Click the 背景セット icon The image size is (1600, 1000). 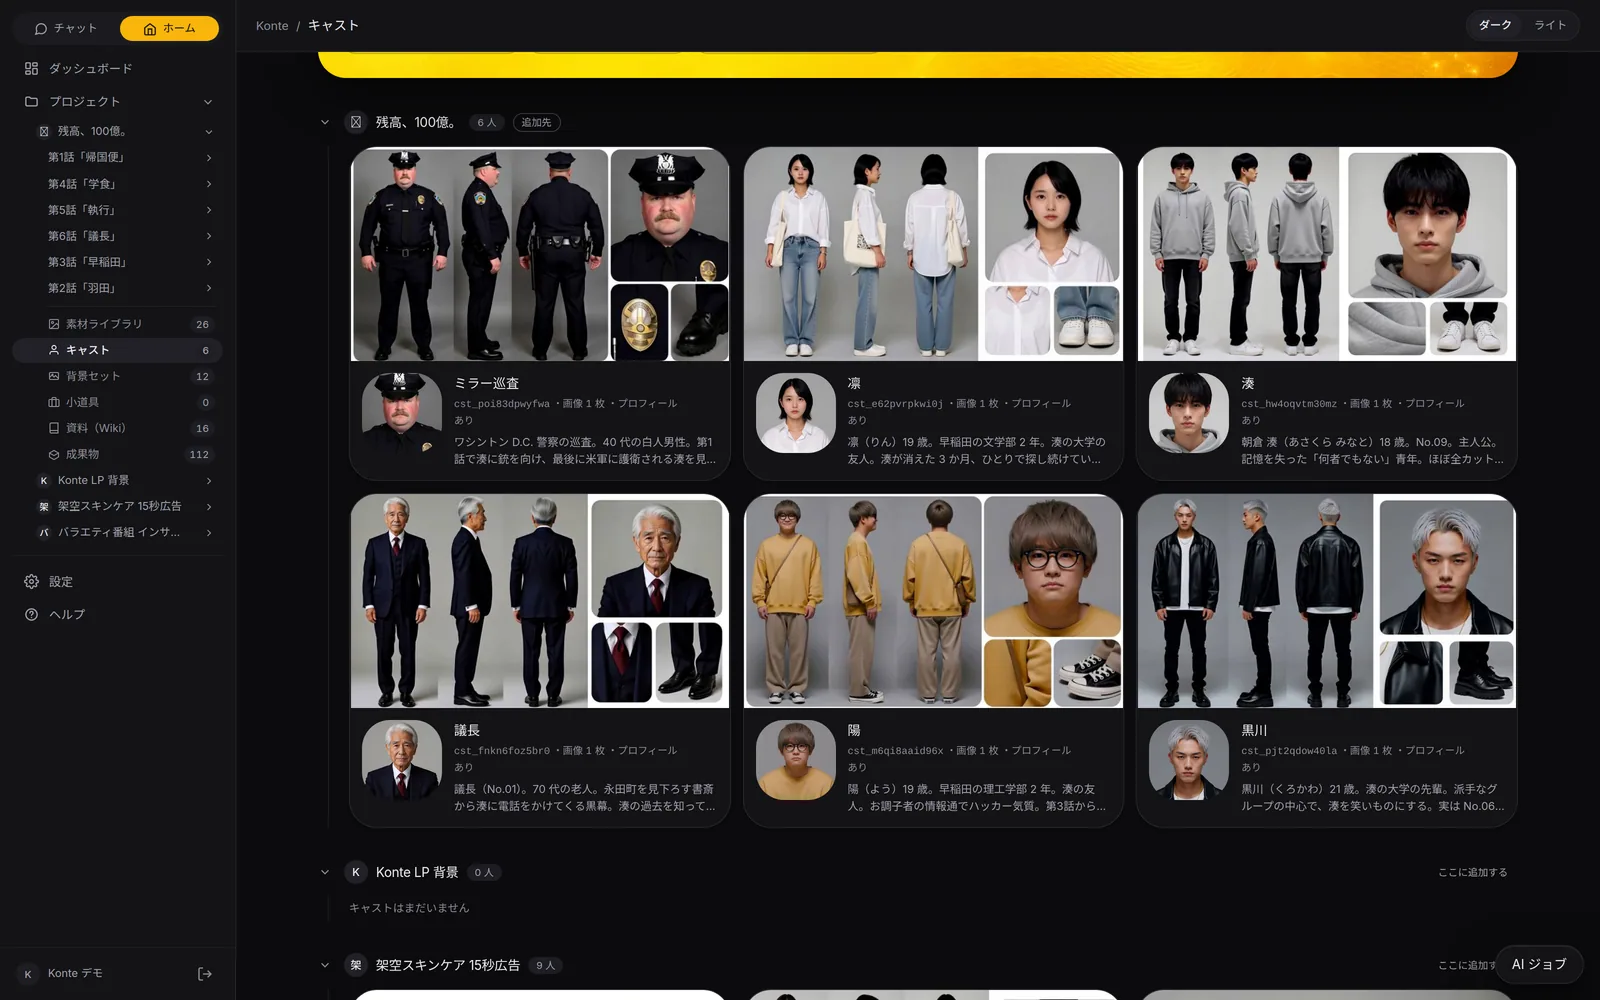(54, 376)
